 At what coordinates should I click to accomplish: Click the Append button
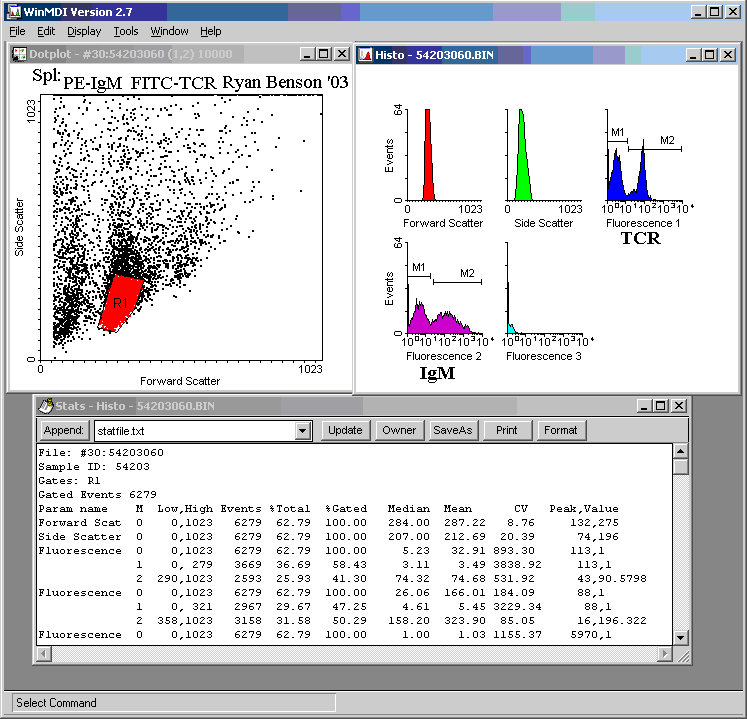coord(63,430)
